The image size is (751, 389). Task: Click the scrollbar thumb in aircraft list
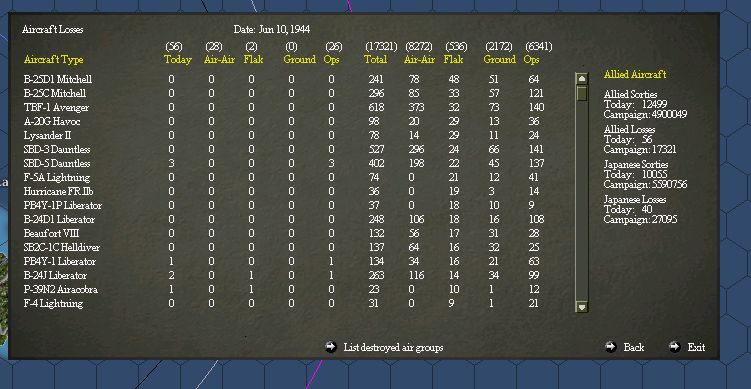click(x=582, y=93)
